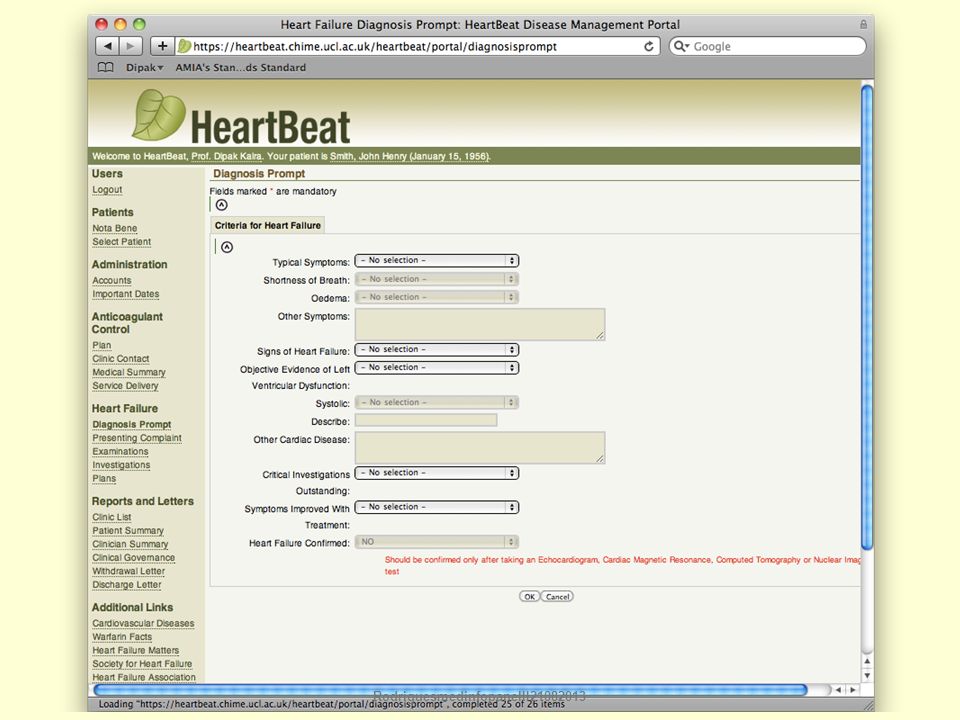Open the Heart Failure Plans link
This screenshot has width=960, height=720.
coord(104,478)
